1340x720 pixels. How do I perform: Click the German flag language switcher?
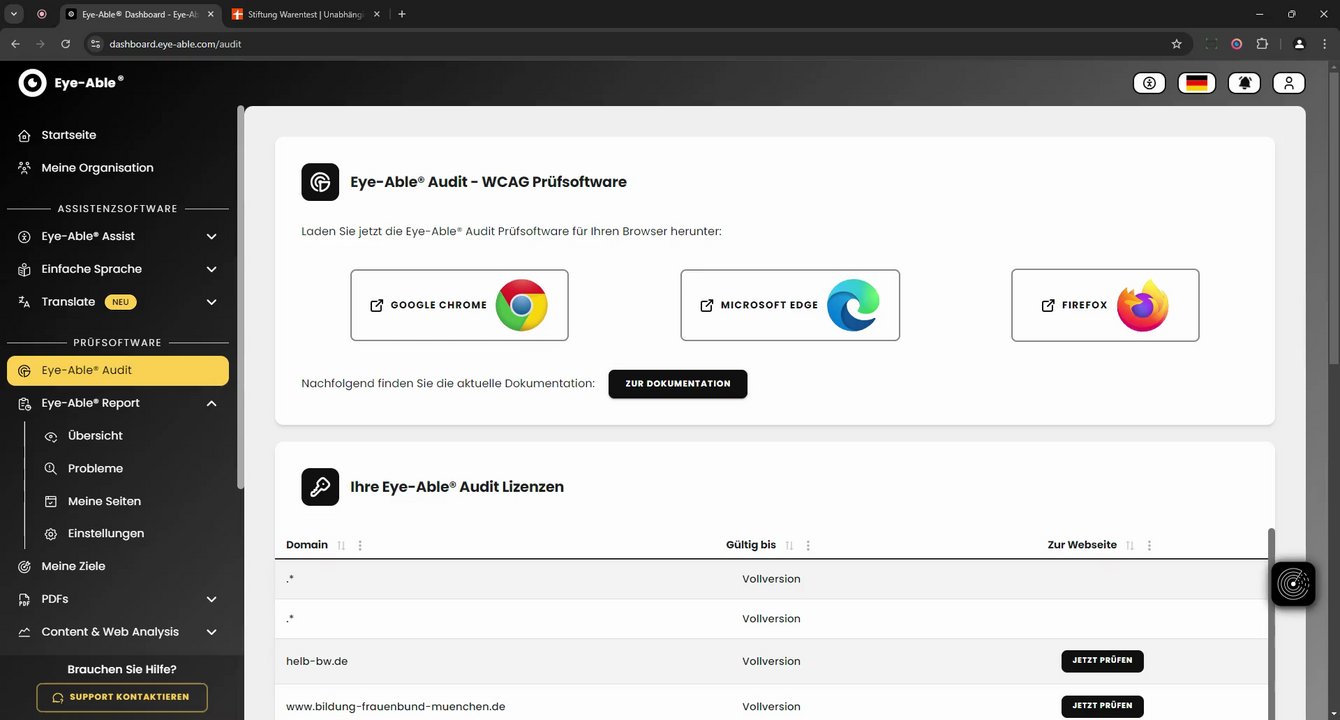pos(1196,83)
